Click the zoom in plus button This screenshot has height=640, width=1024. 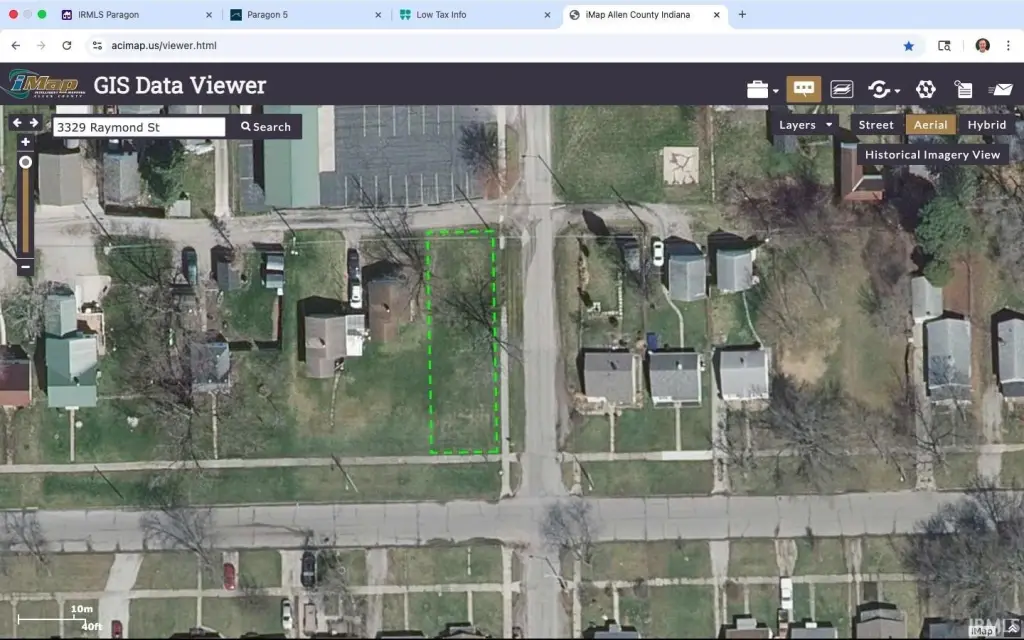(26, 143)
